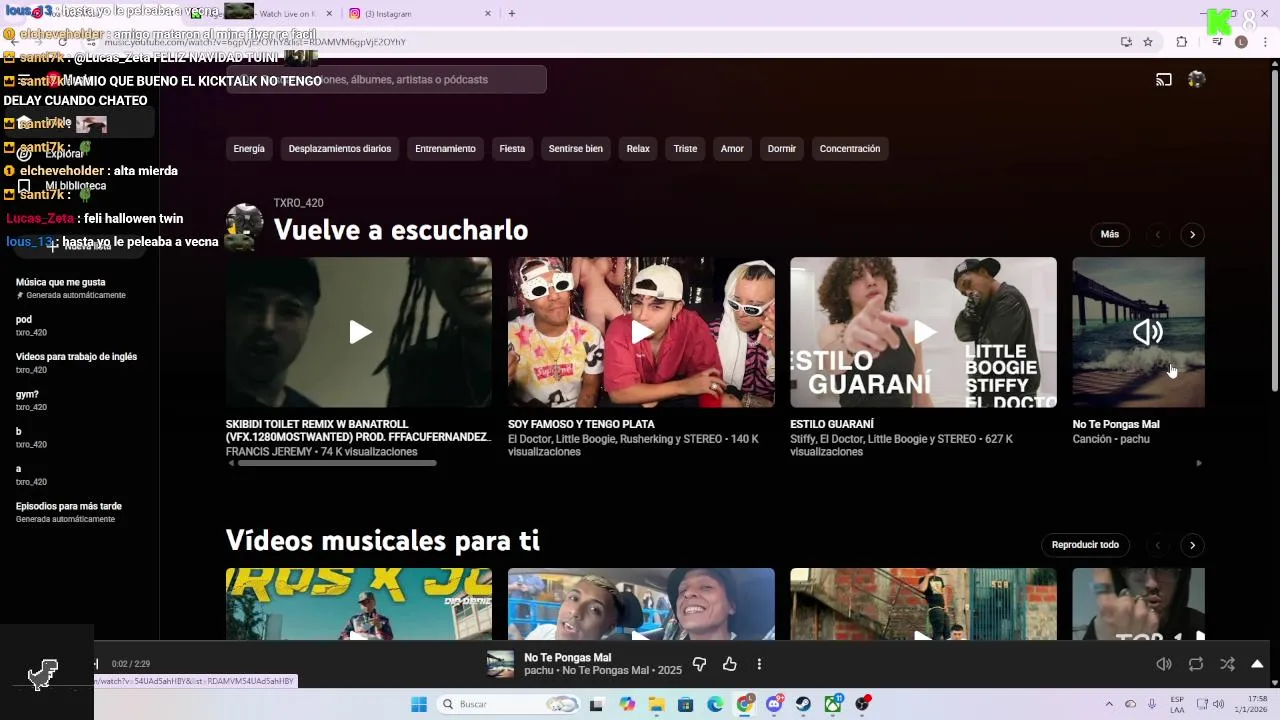This screenshot has width=1280, height=720.
Task: Open a new browser tab
Action: [512, 14]
